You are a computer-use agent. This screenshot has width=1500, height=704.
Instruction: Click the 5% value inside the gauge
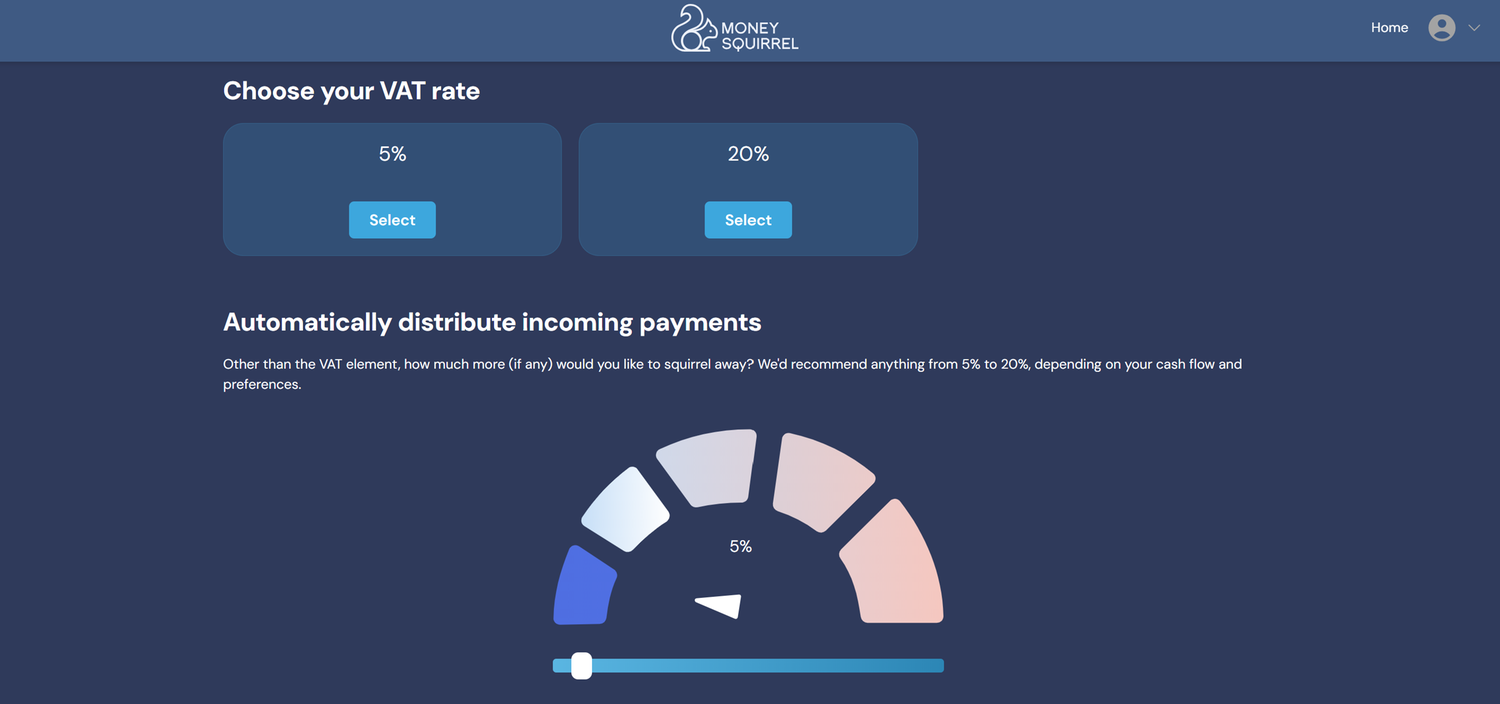coord(741,546)
